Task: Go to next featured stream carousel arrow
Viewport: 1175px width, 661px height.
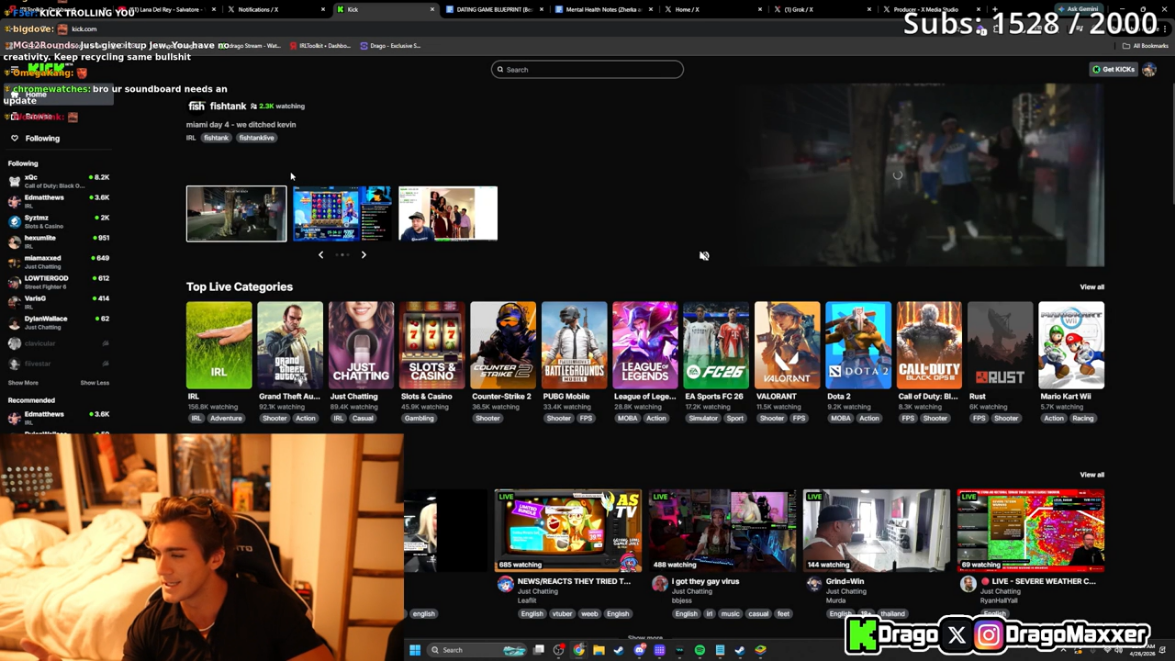Action: point(364,255)
